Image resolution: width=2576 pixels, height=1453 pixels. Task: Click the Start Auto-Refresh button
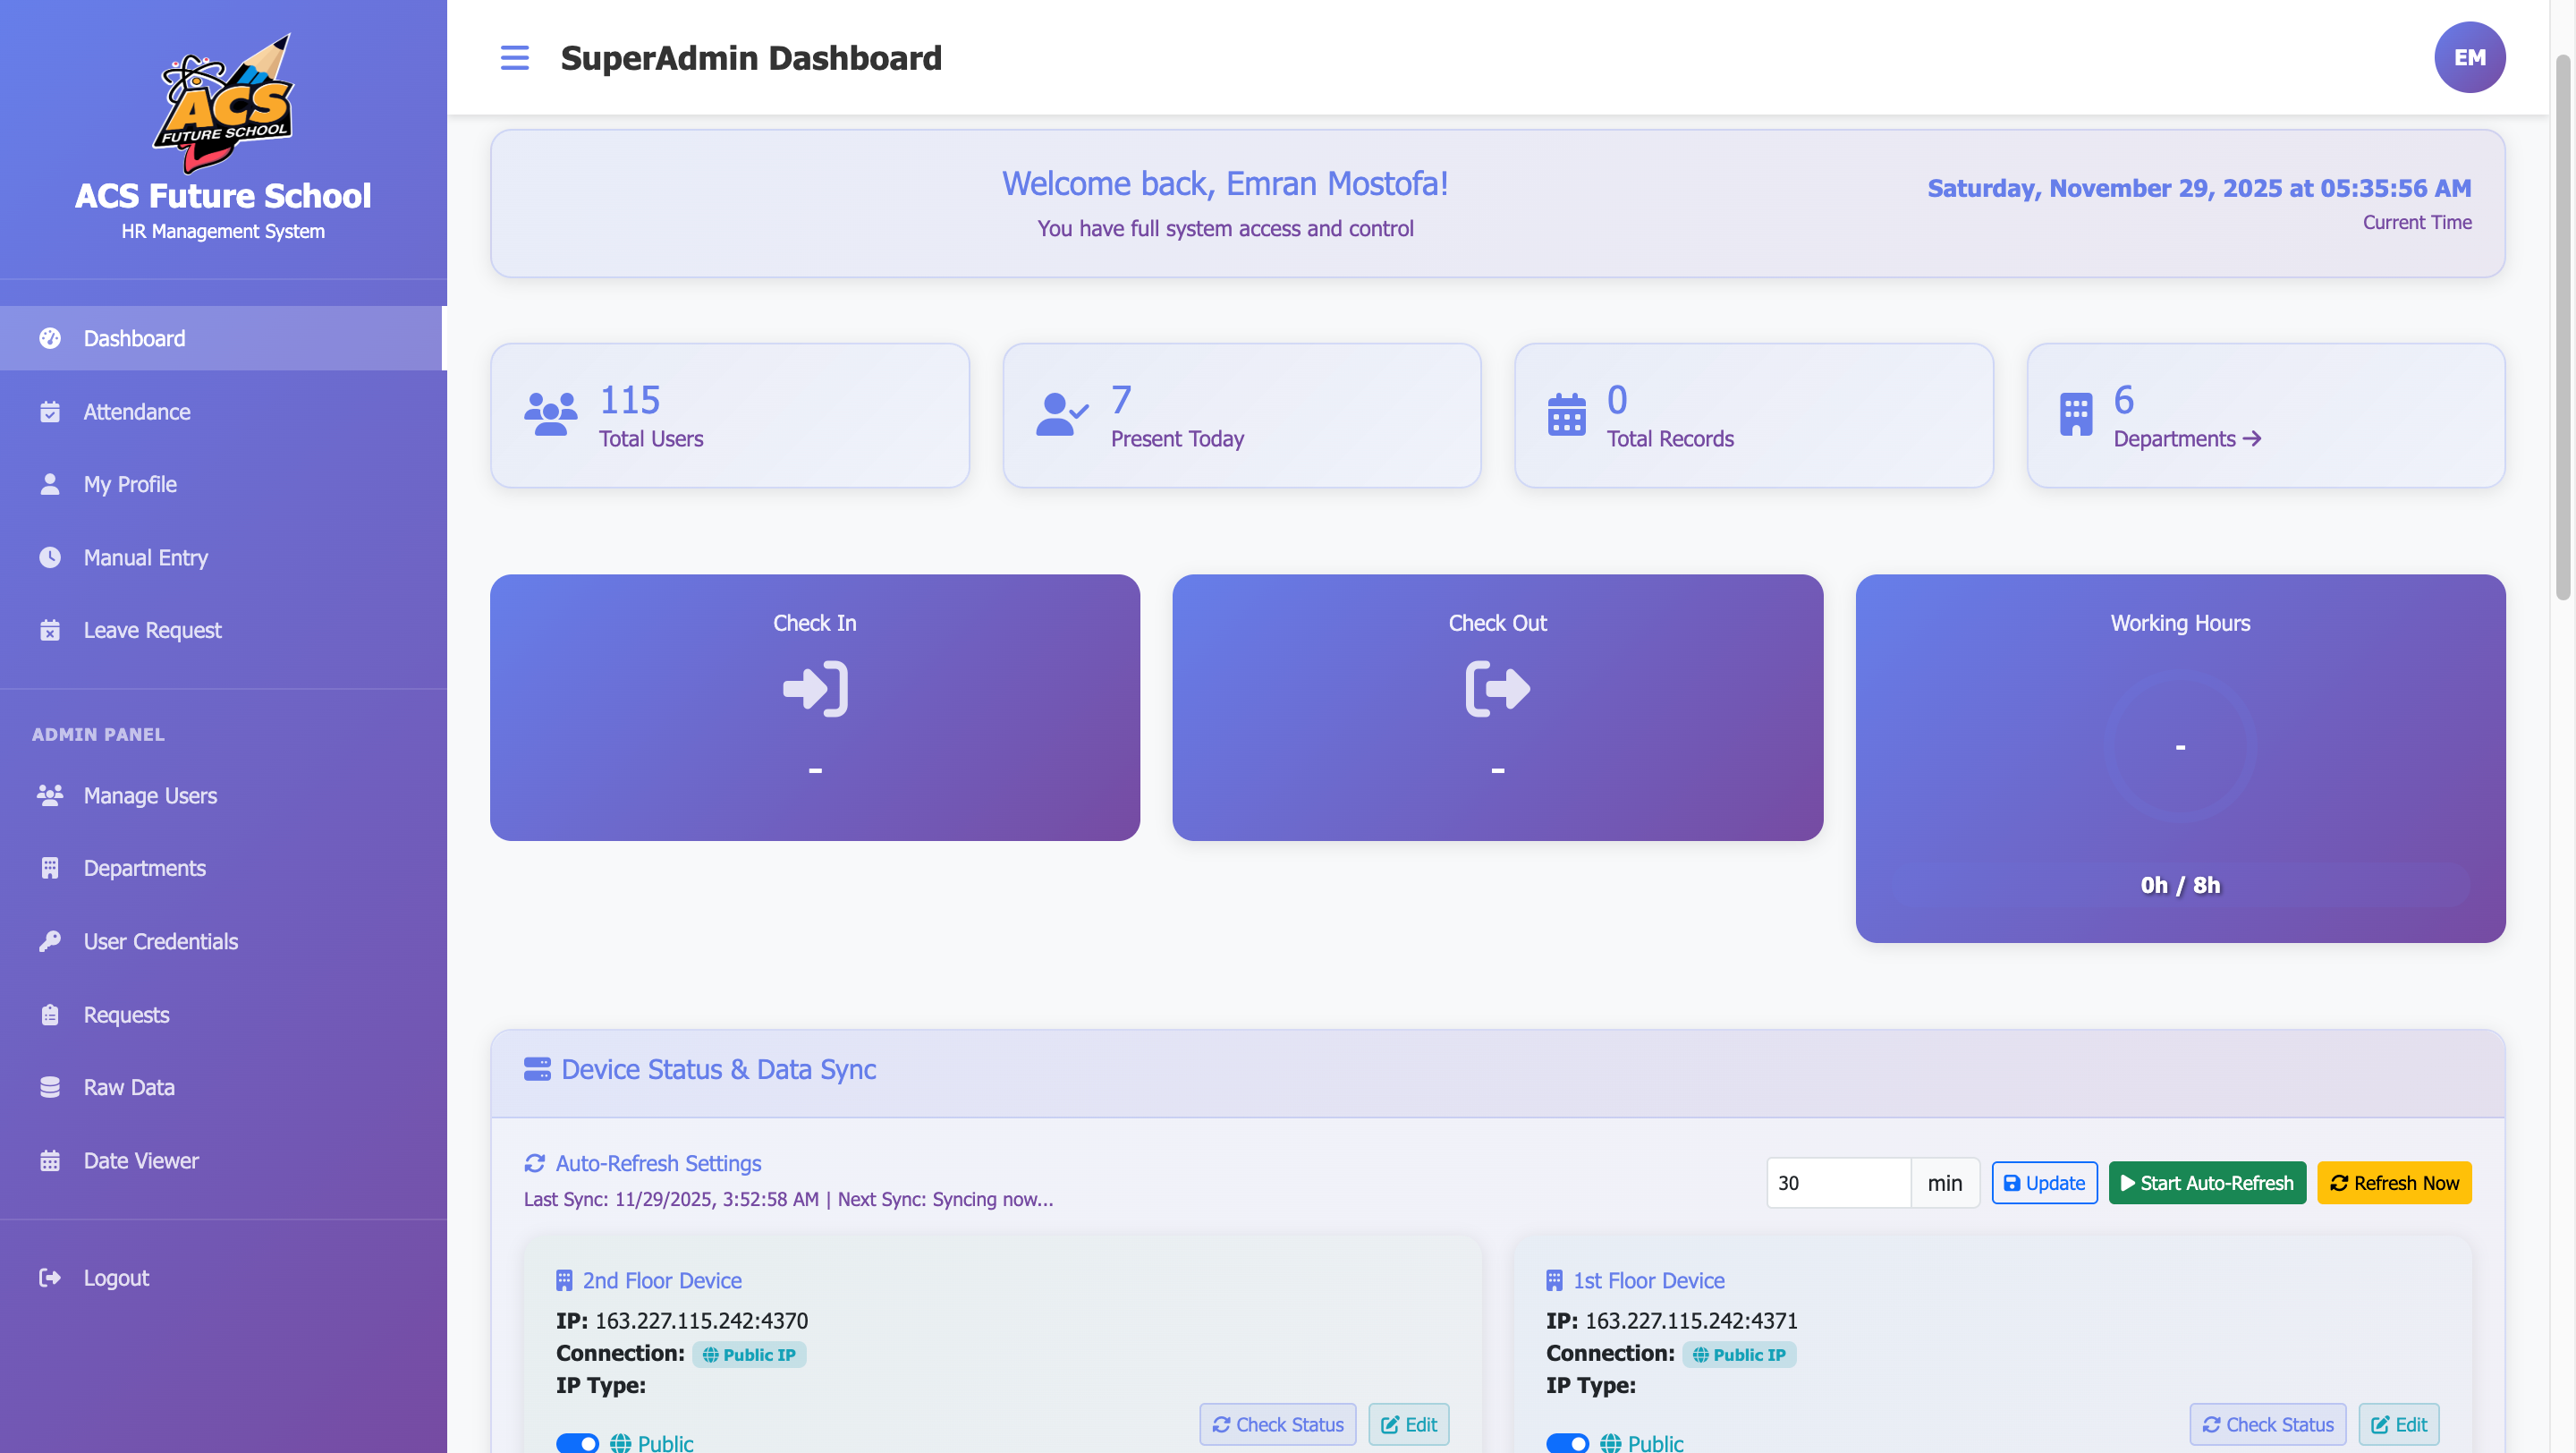(x=2207, y=1182)
